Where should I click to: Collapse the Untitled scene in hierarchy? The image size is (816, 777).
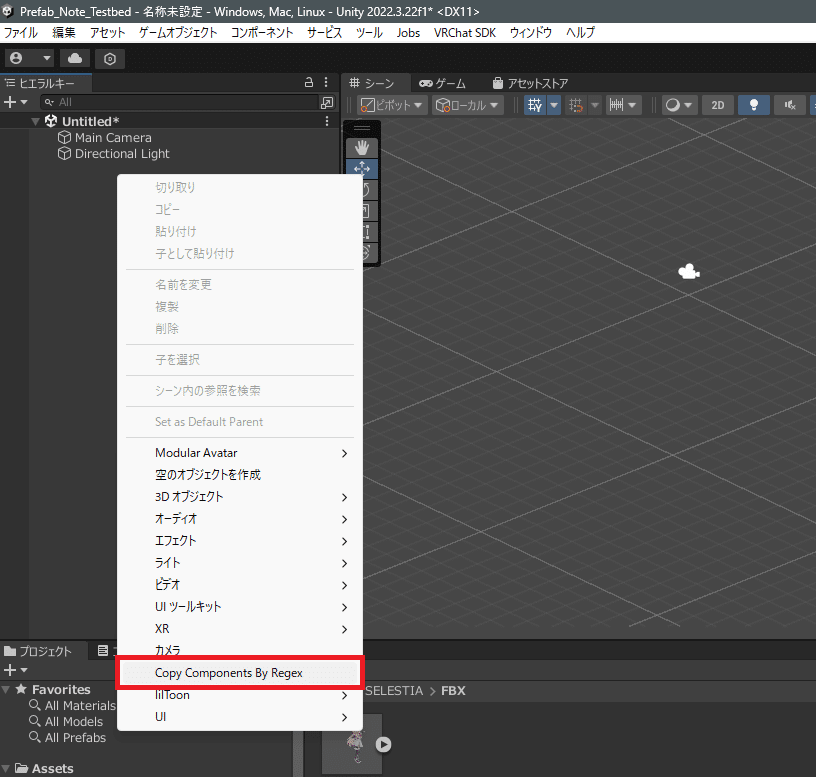click(35, 120)
